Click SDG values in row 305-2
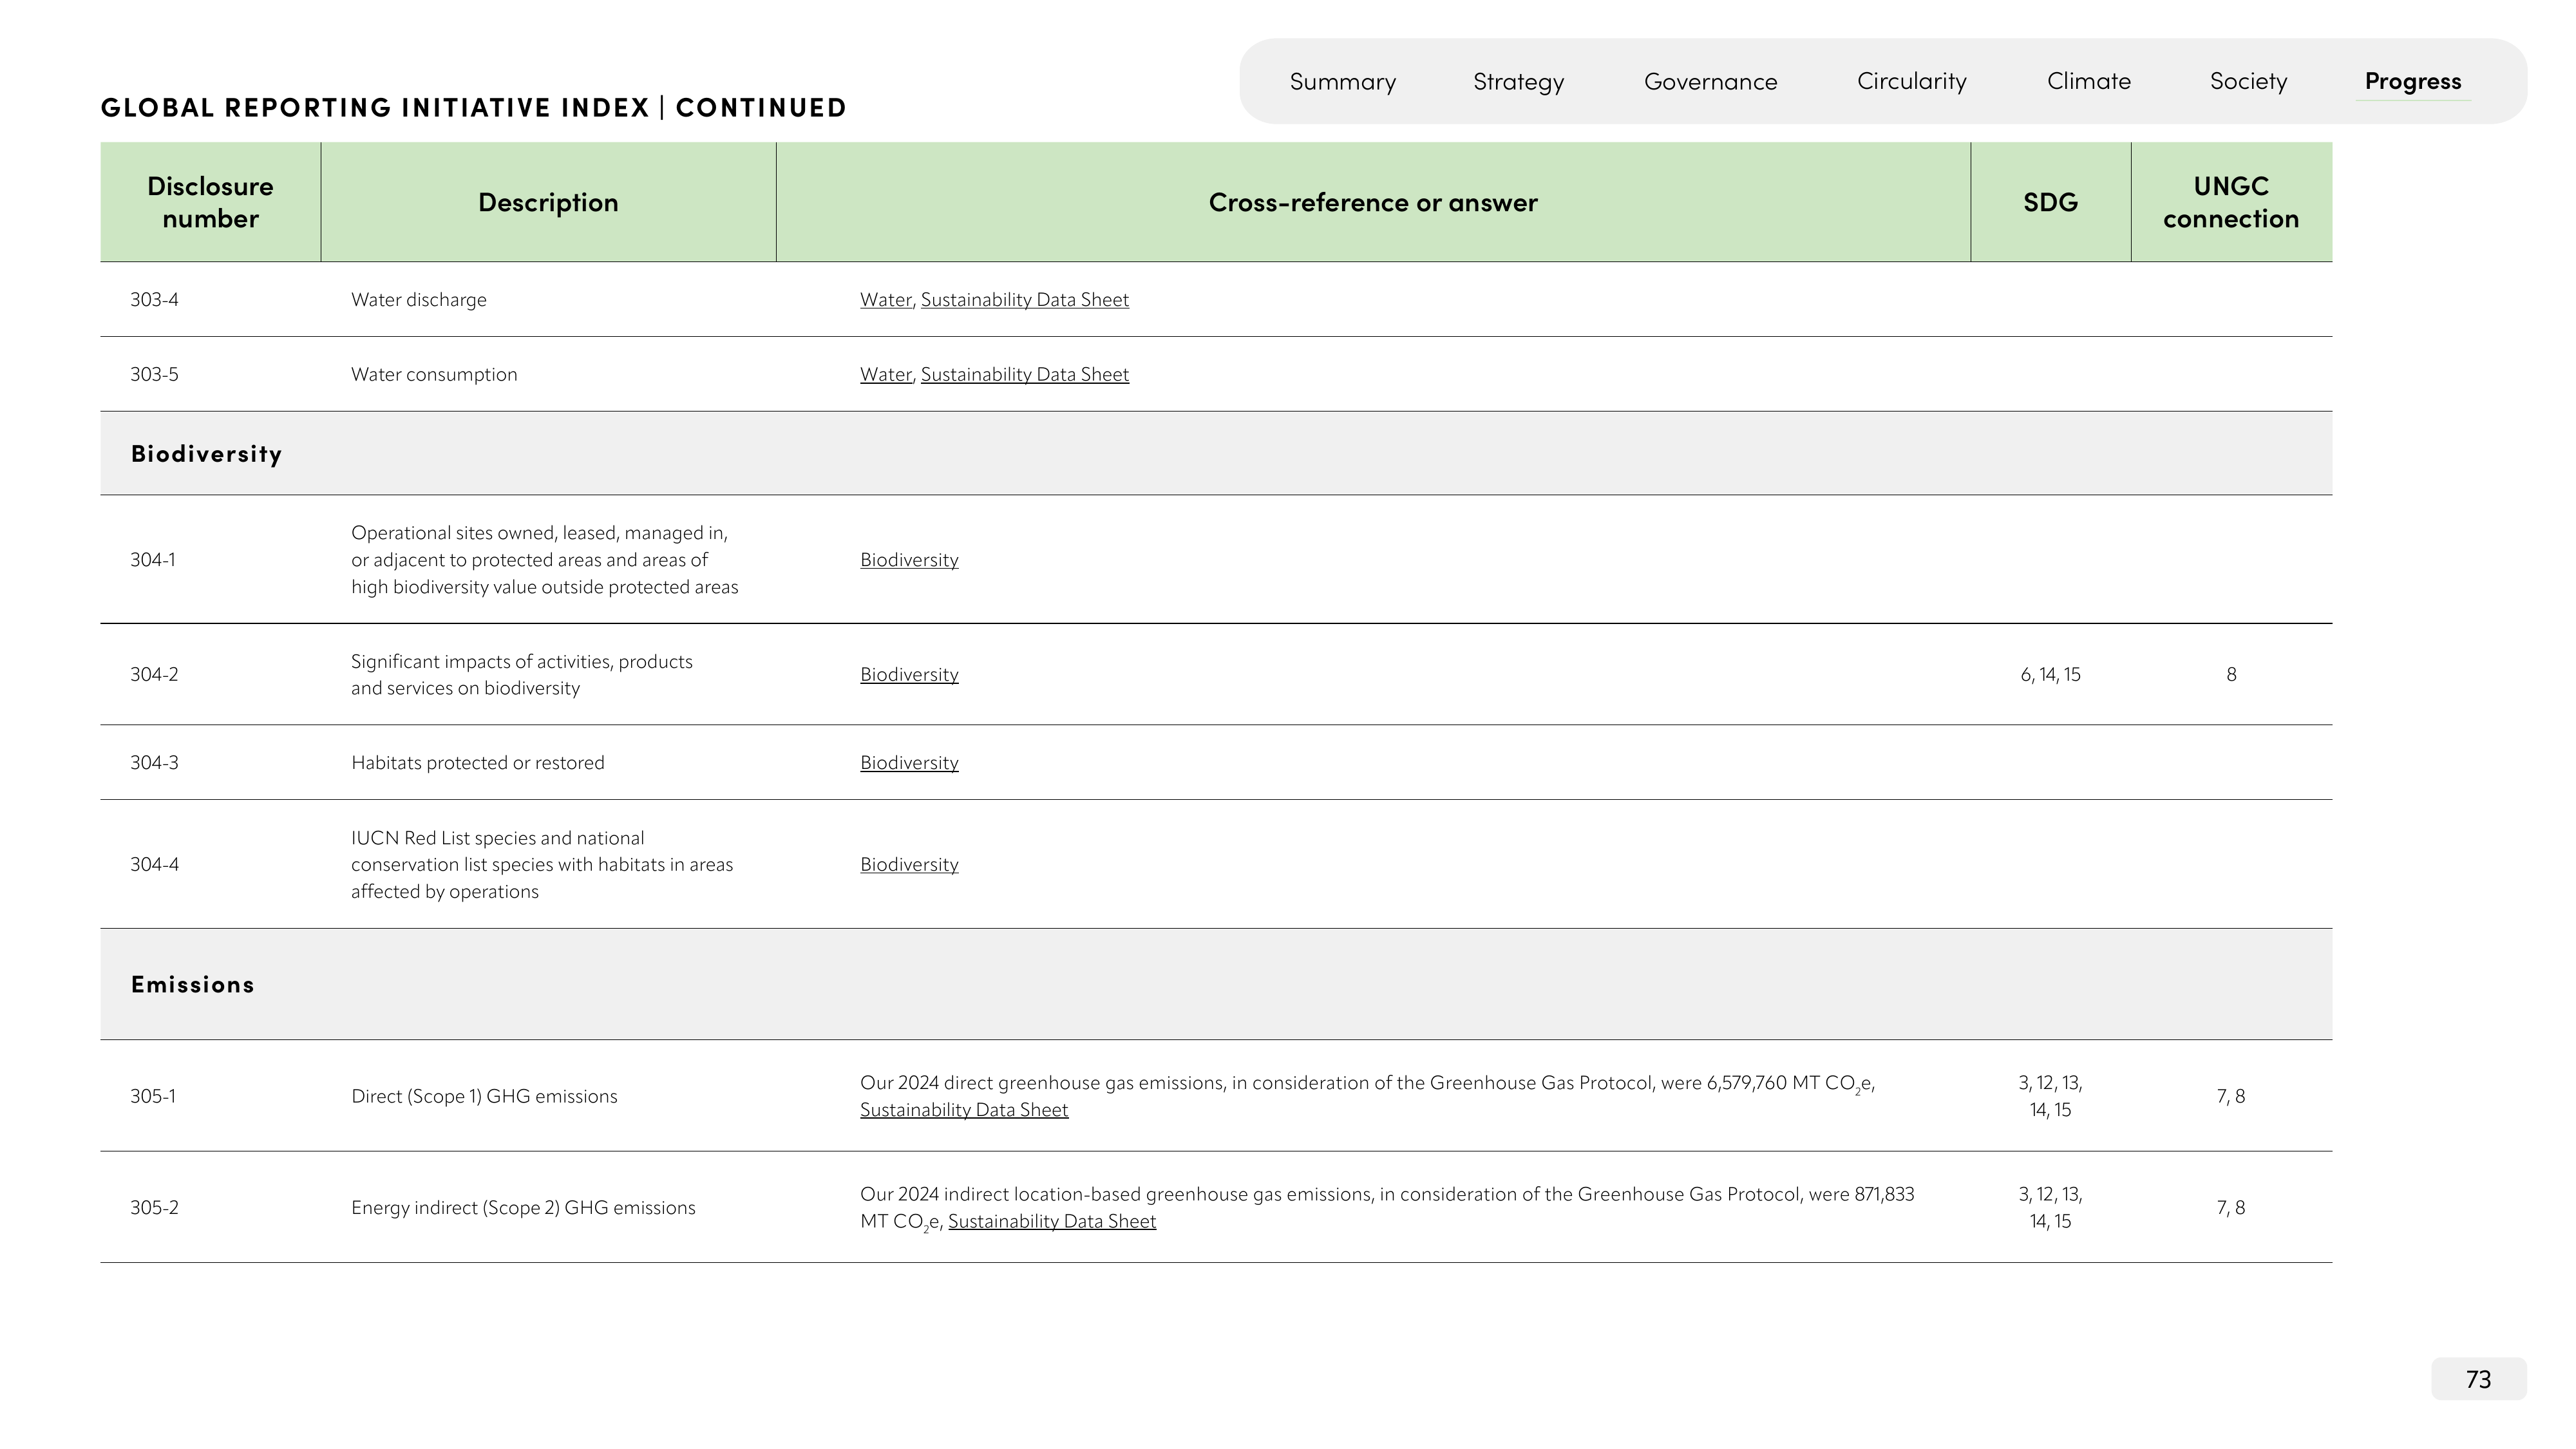 (2050, 1207)
